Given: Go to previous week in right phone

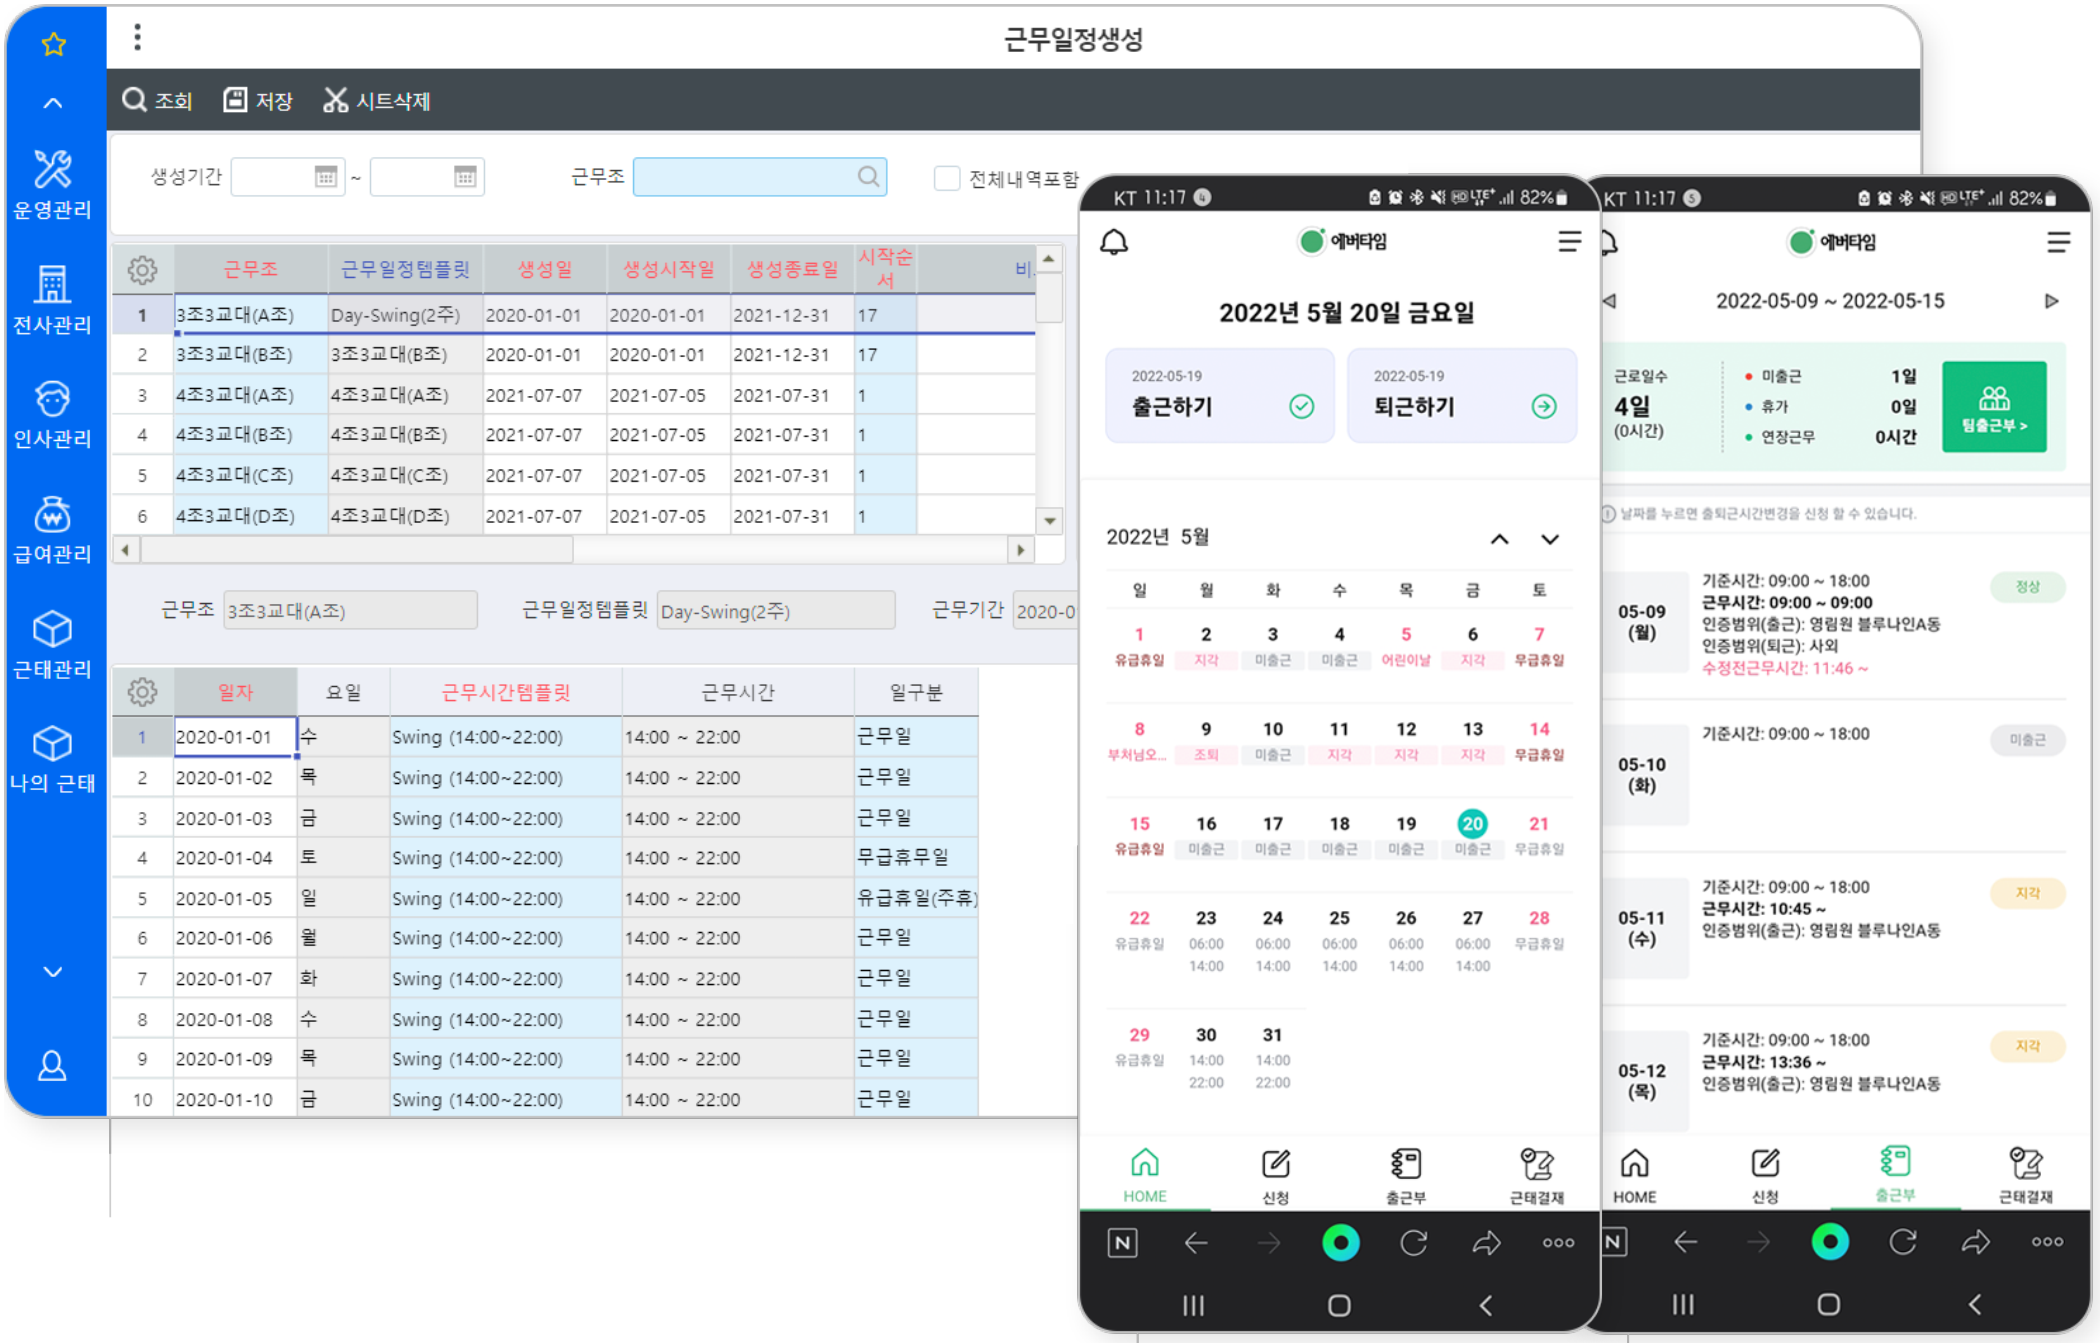Looking at the screenshot, I should 1610,301.
